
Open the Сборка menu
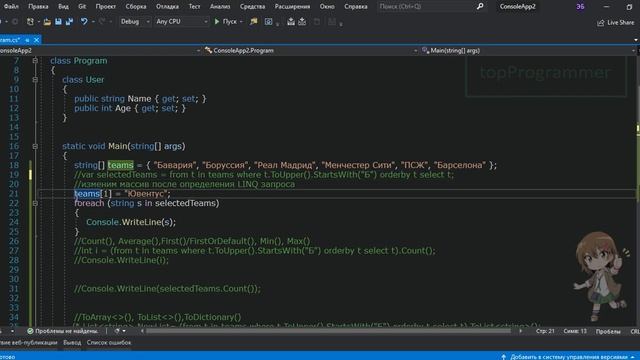(x=136, y=7)
